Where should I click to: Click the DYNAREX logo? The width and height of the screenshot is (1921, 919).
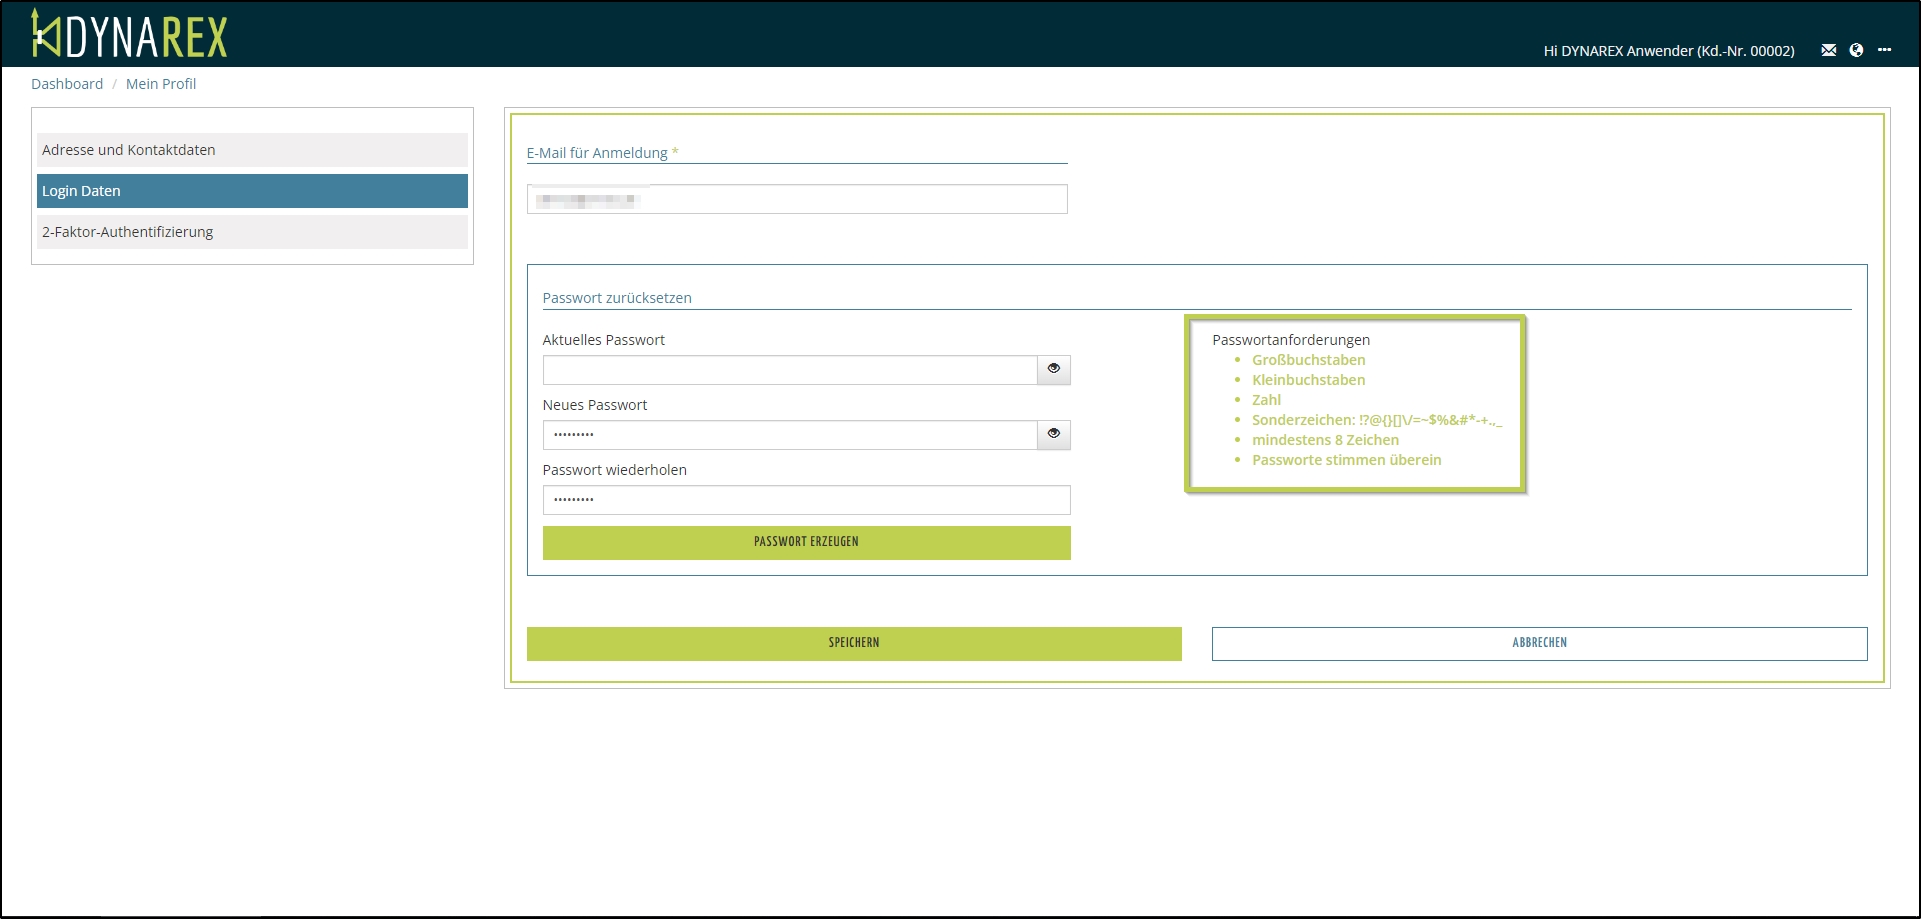pos(130,35)
